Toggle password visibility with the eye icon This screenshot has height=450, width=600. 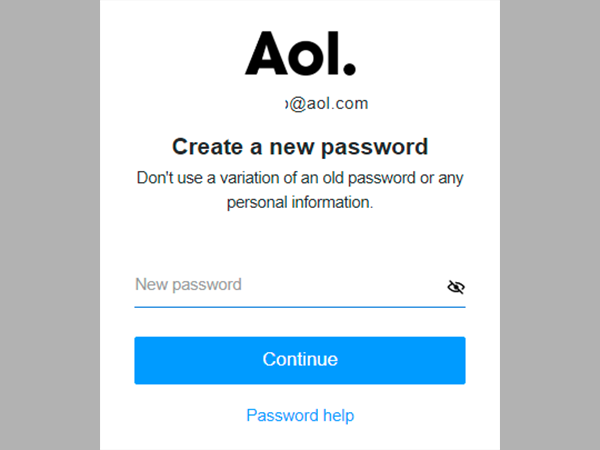click(x=456, y=287)
